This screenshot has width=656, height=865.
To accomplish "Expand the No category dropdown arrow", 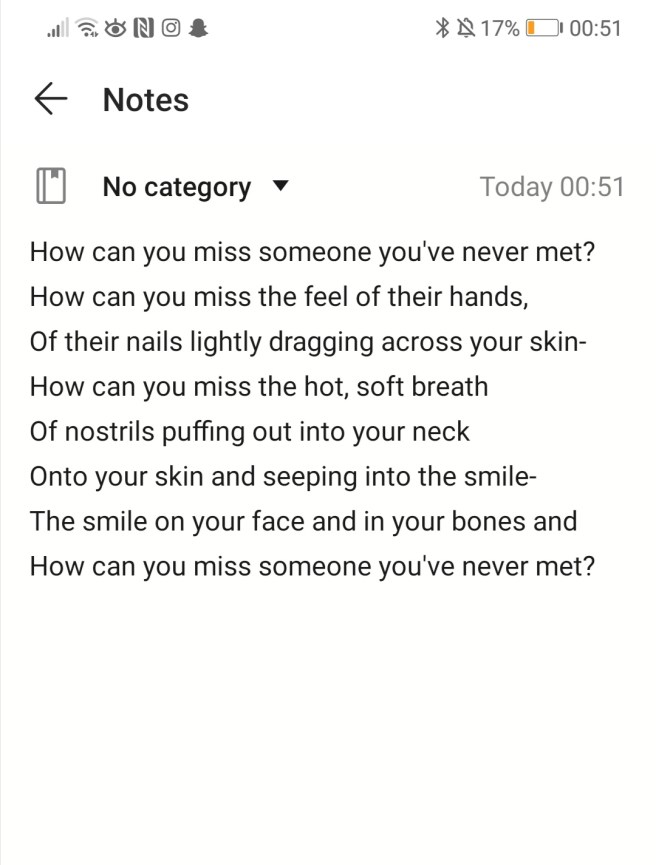I will pyautogui.click(x=280, y=186).
